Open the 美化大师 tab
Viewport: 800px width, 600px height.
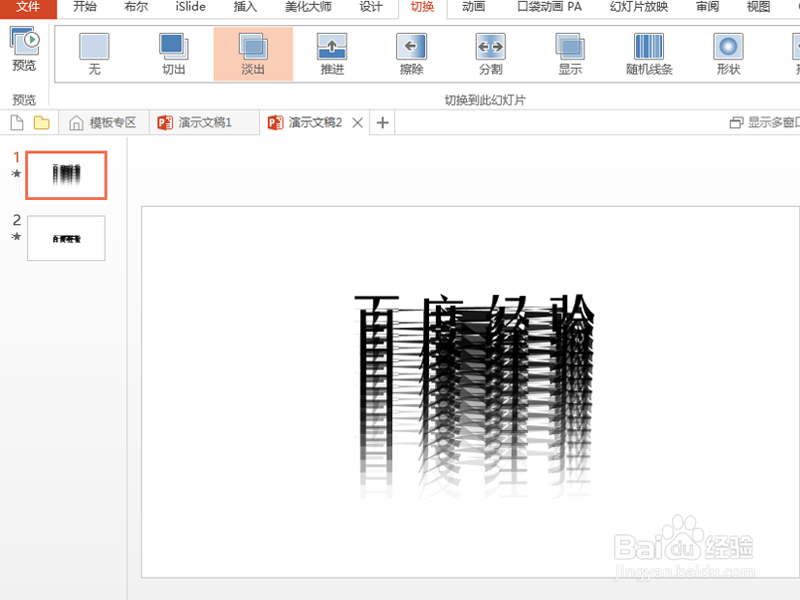[x=308, y=7]
